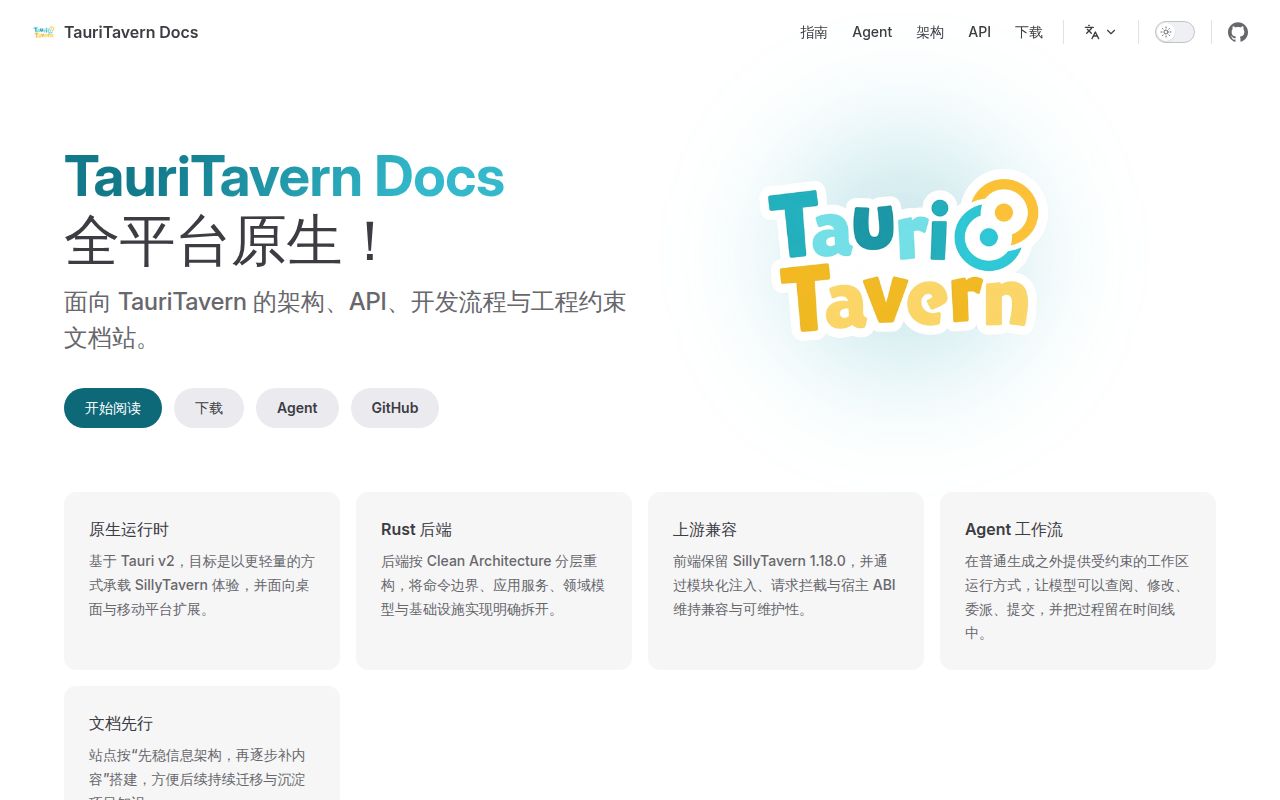Click the 下载 hero button
This screenshot has width=1280, height=800.
coord(209,408)
